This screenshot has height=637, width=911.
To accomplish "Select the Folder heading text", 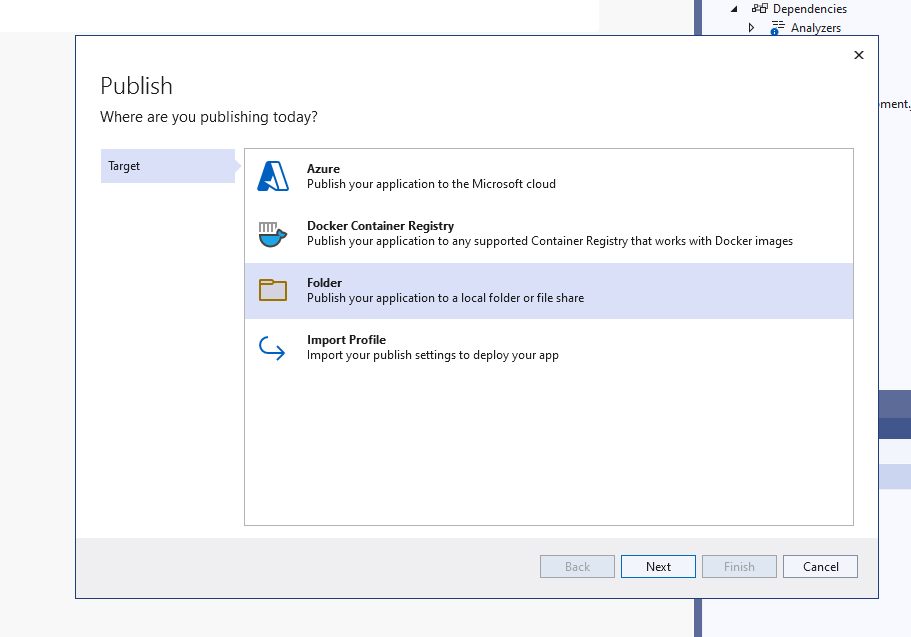I will pyautogui.click(x=324, y=282).
